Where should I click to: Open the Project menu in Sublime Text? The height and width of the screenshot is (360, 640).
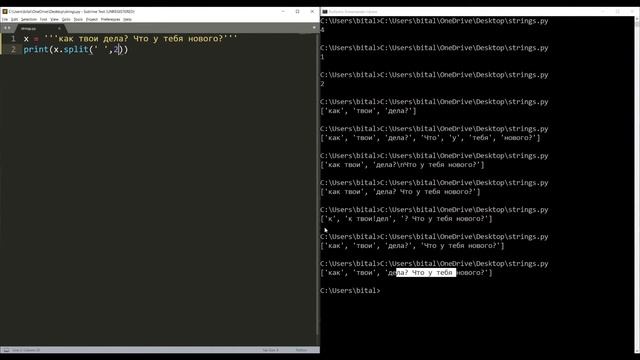click(x=92, y=19)
